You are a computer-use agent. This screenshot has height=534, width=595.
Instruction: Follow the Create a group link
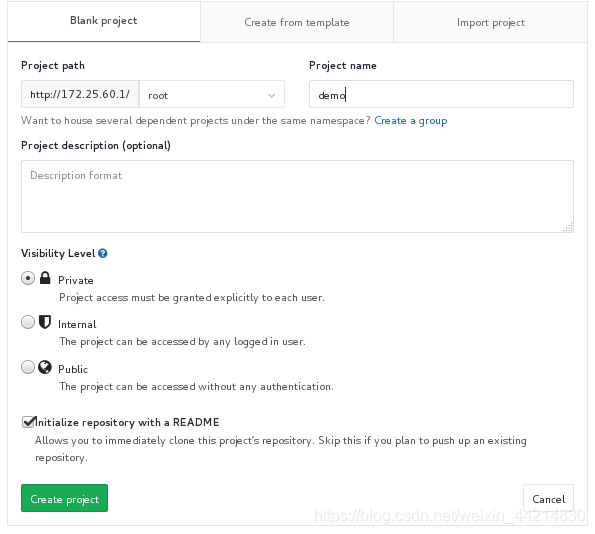(411, 121)
